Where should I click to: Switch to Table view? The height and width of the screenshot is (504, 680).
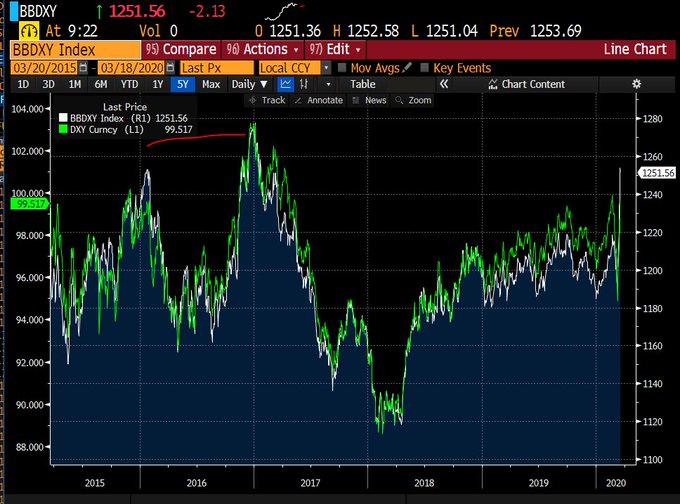pyautogui.click(x=363, y=84)
